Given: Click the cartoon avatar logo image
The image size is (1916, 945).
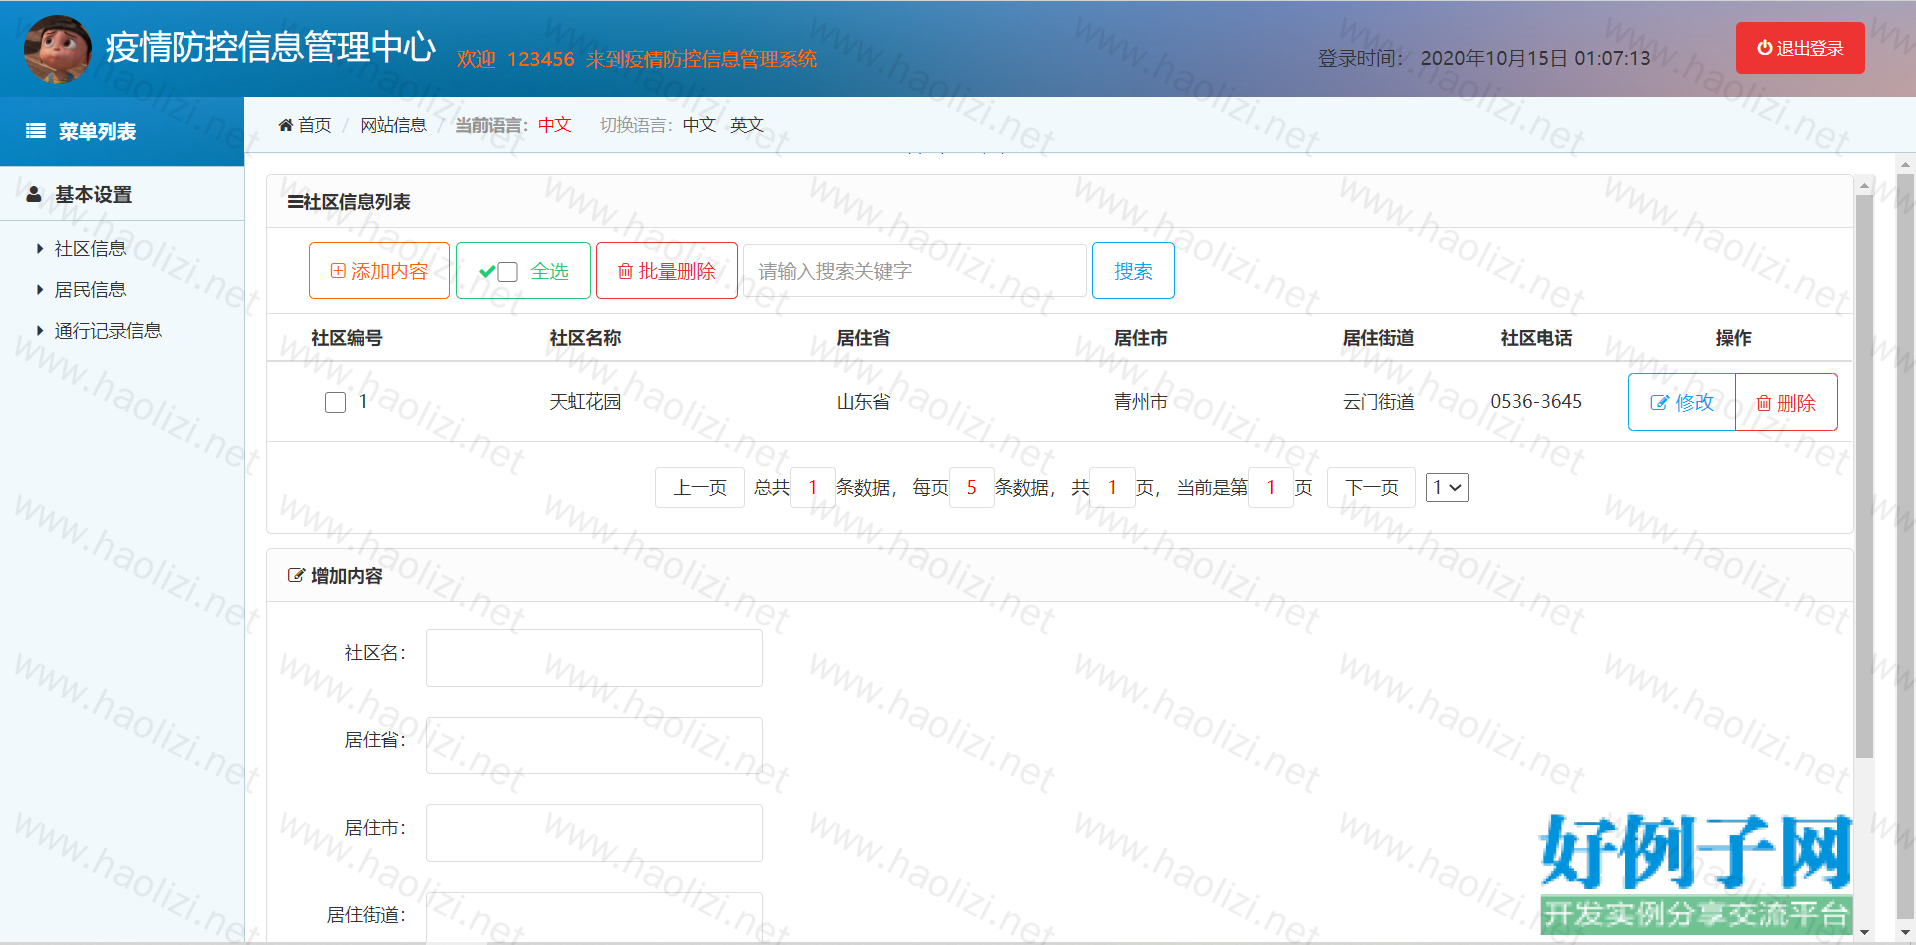Looking at the screenshot, I should (x=58, y=49).
